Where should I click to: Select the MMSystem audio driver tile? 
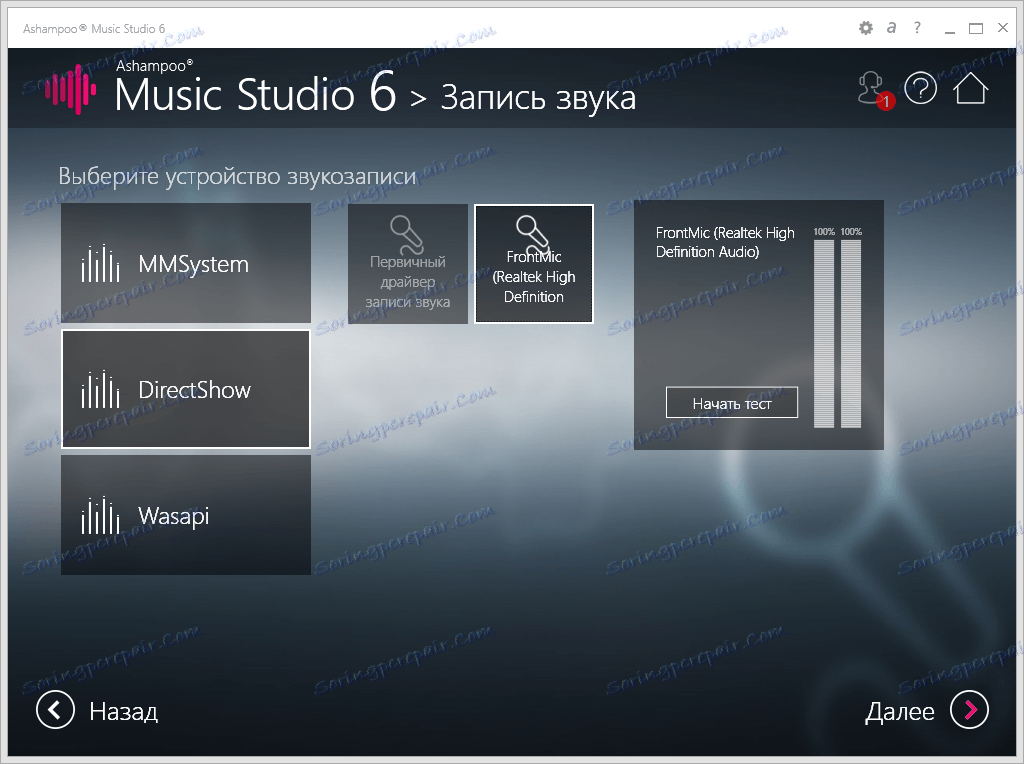coord(186,263)
